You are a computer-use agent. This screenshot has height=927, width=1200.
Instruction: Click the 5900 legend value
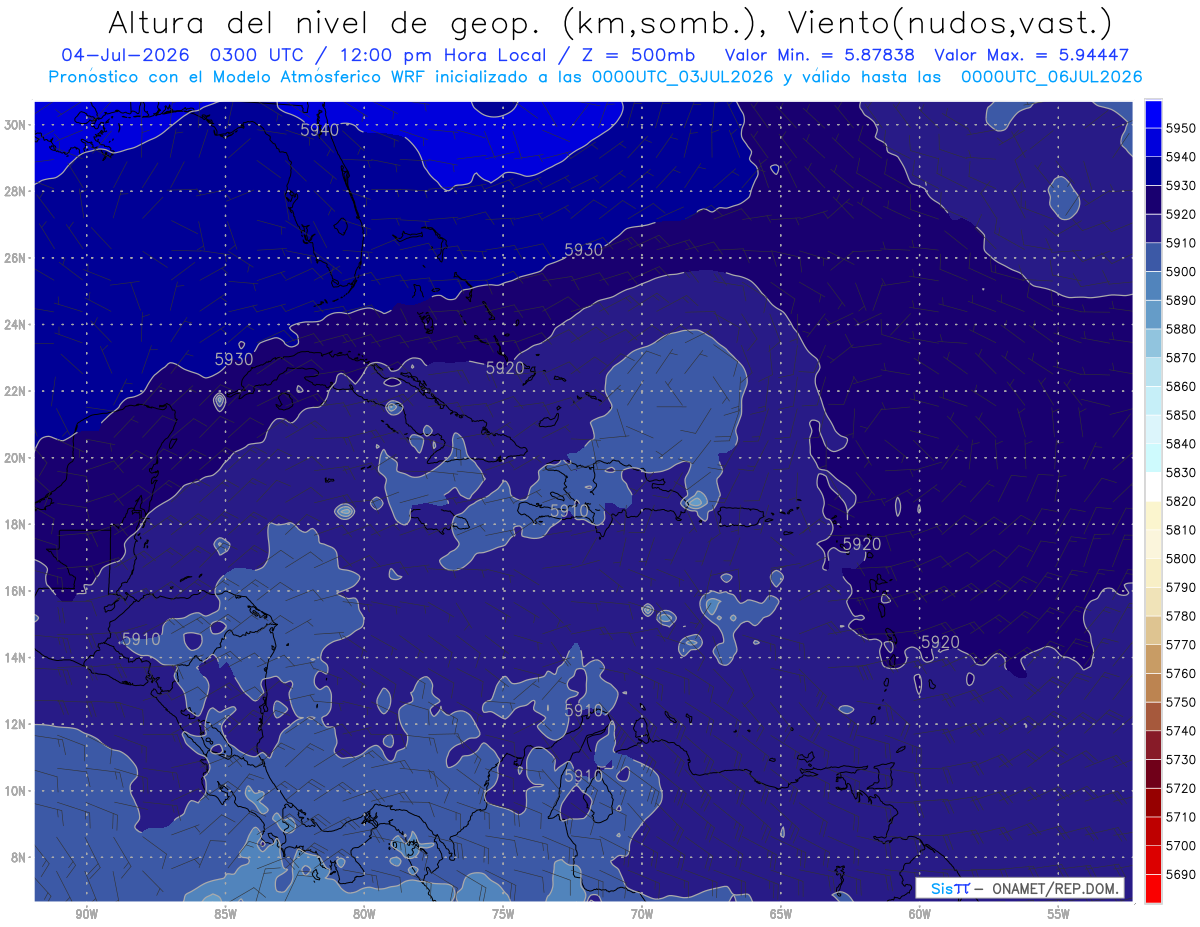pyautogui.click(x=1181, y=272)
